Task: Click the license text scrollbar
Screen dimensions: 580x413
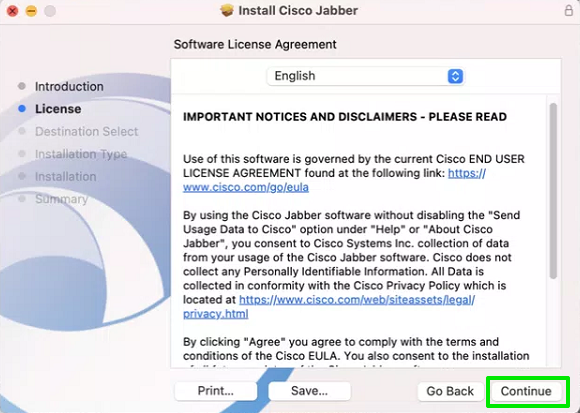Action: (553, 191)
